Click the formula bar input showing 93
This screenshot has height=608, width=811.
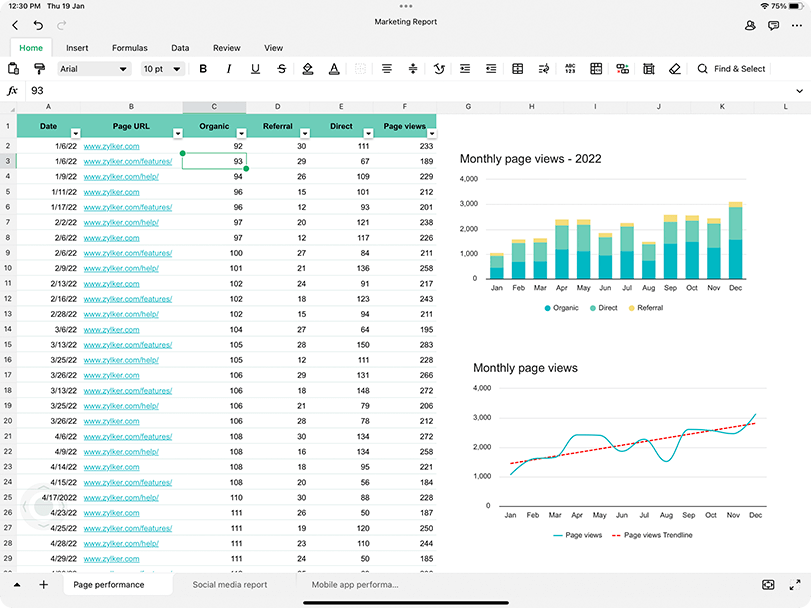(400, 91)
